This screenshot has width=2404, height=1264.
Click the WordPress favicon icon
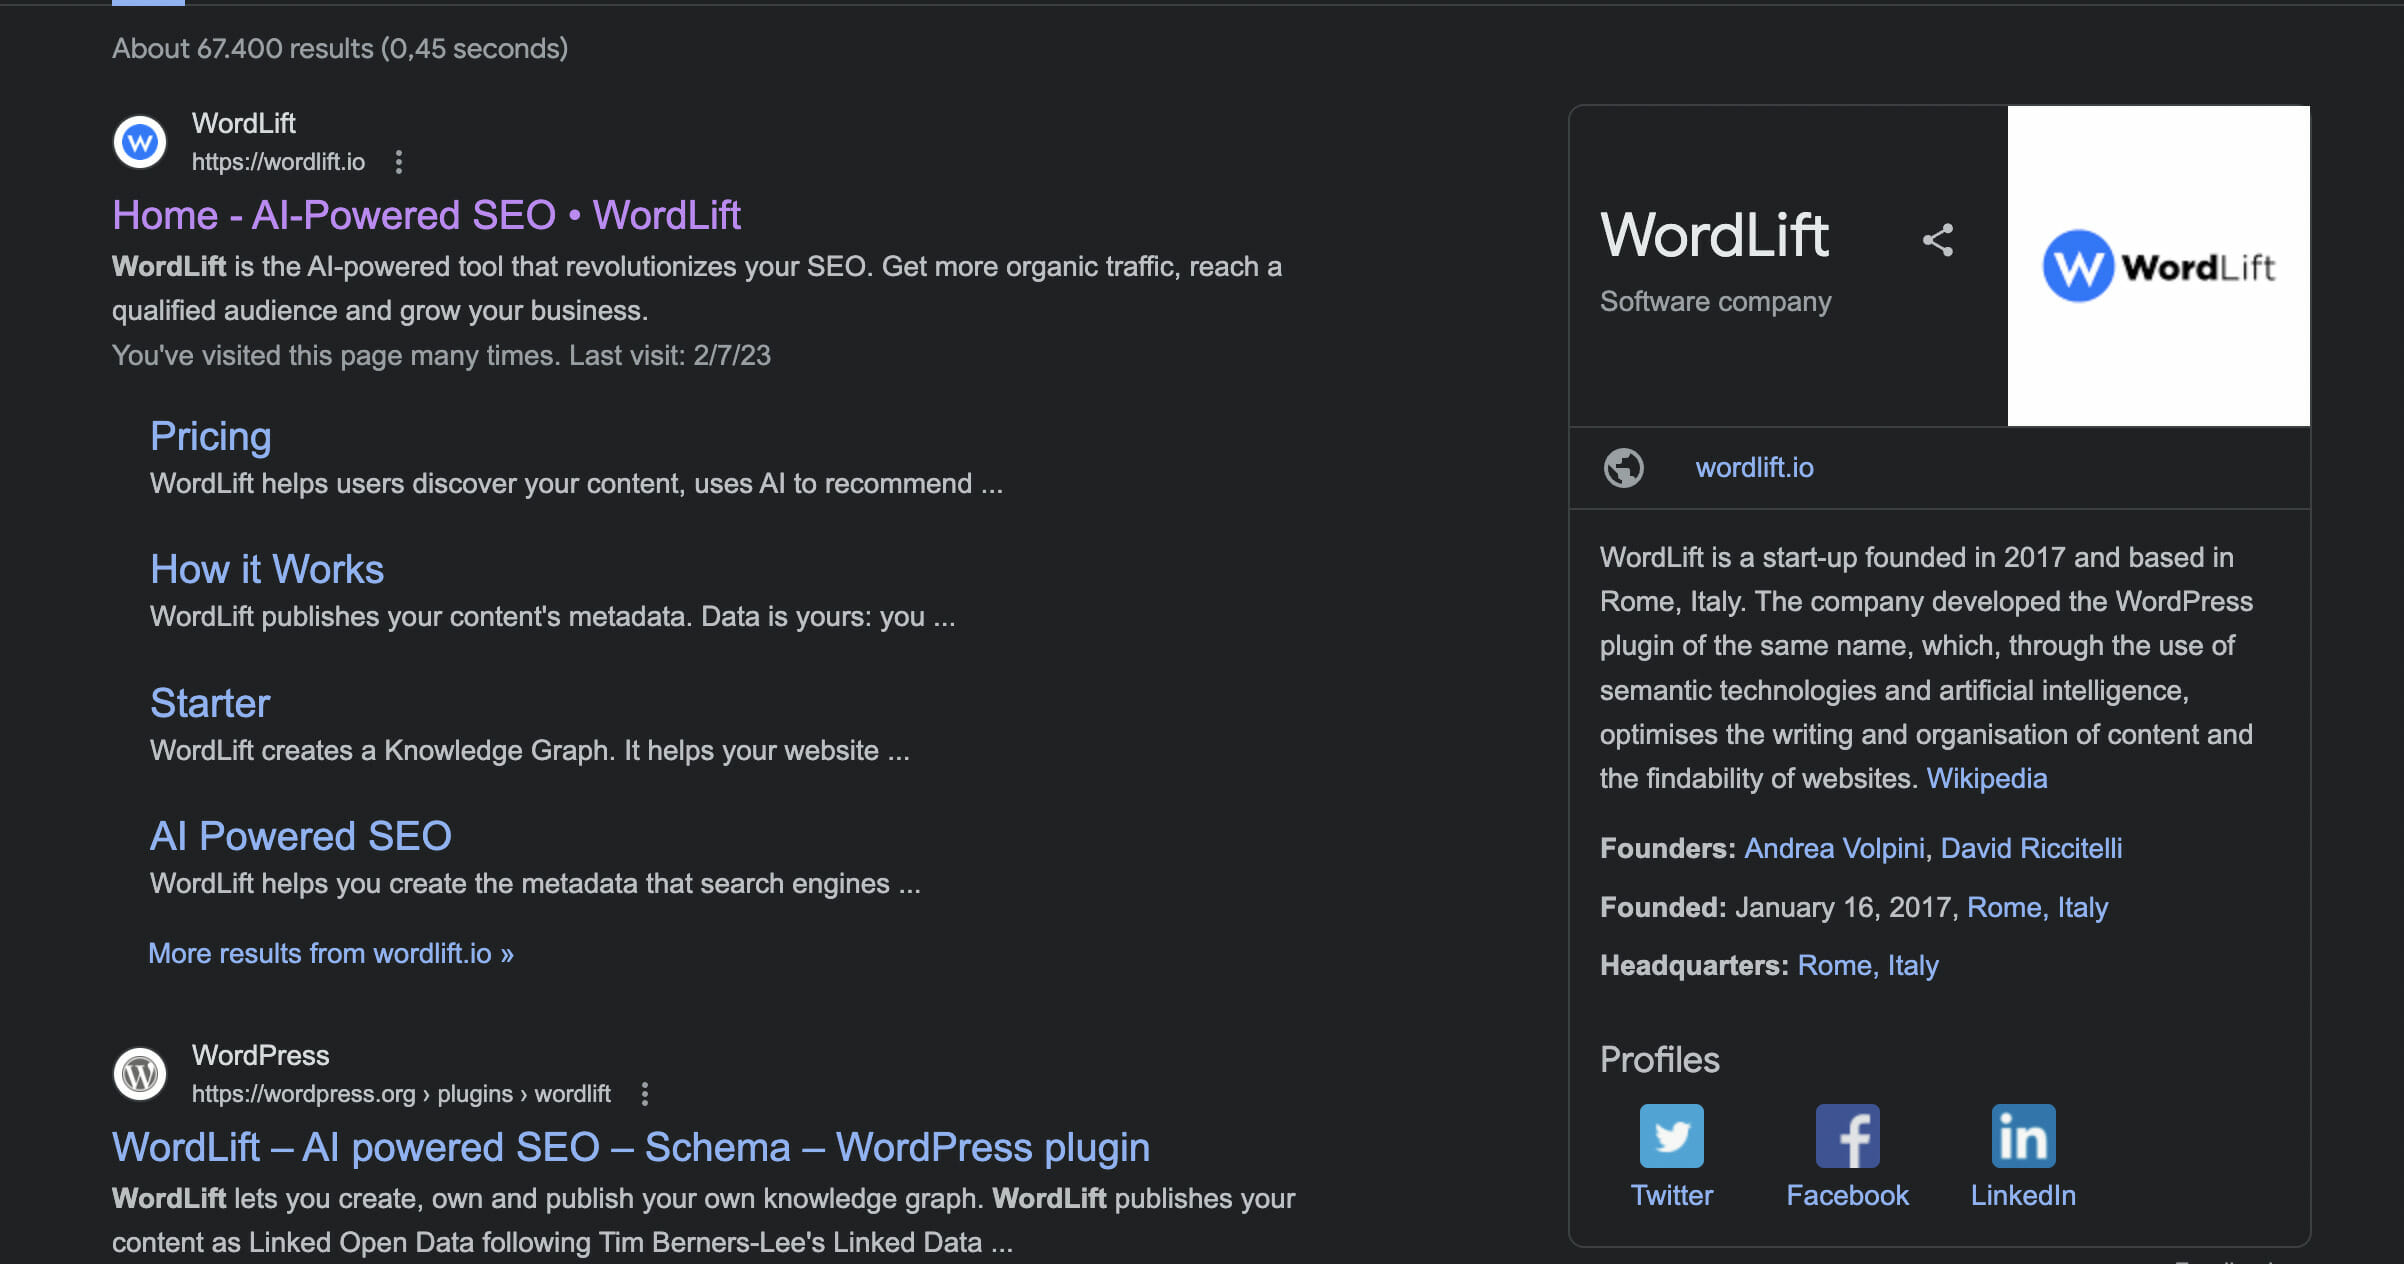(140, 1075)
